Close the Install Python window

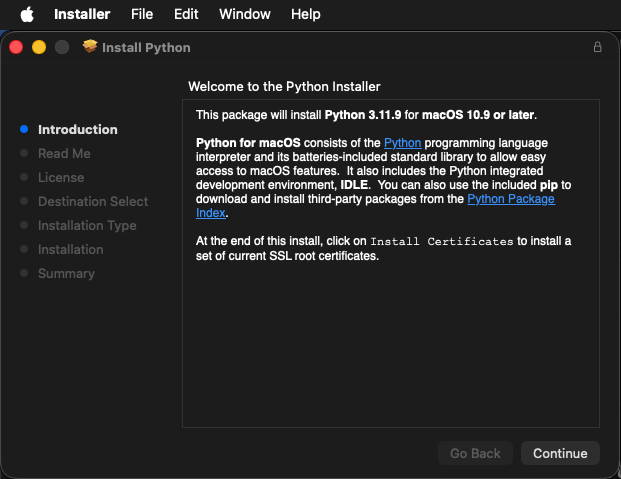click(16, 47)
